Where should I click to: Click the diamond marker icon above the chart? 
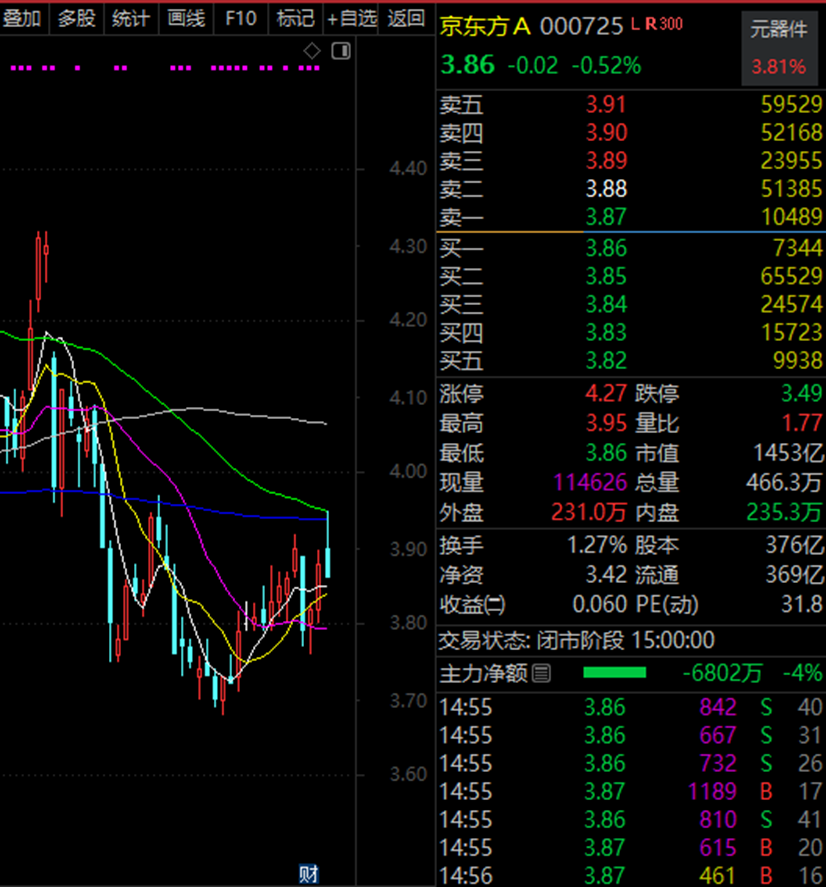pyautogui.click(x=310, y=49)
